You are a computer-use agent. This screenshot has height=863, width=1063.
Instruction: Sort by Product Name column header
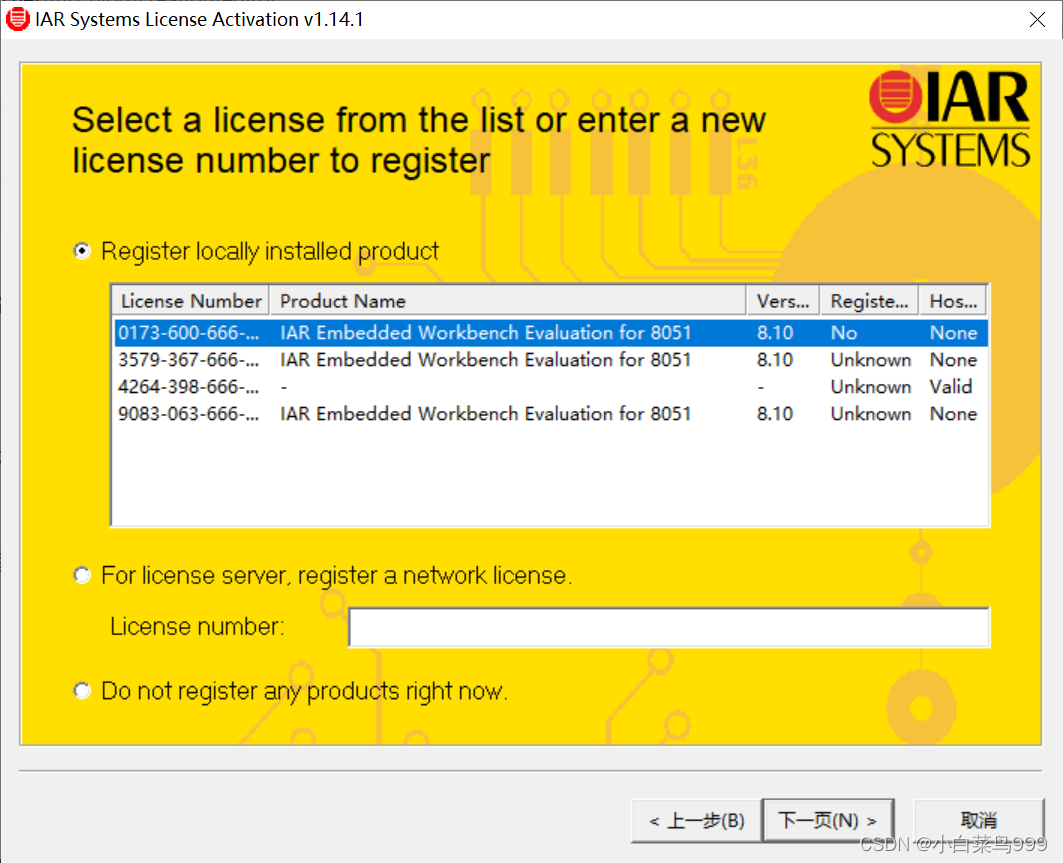coord(508,301)
